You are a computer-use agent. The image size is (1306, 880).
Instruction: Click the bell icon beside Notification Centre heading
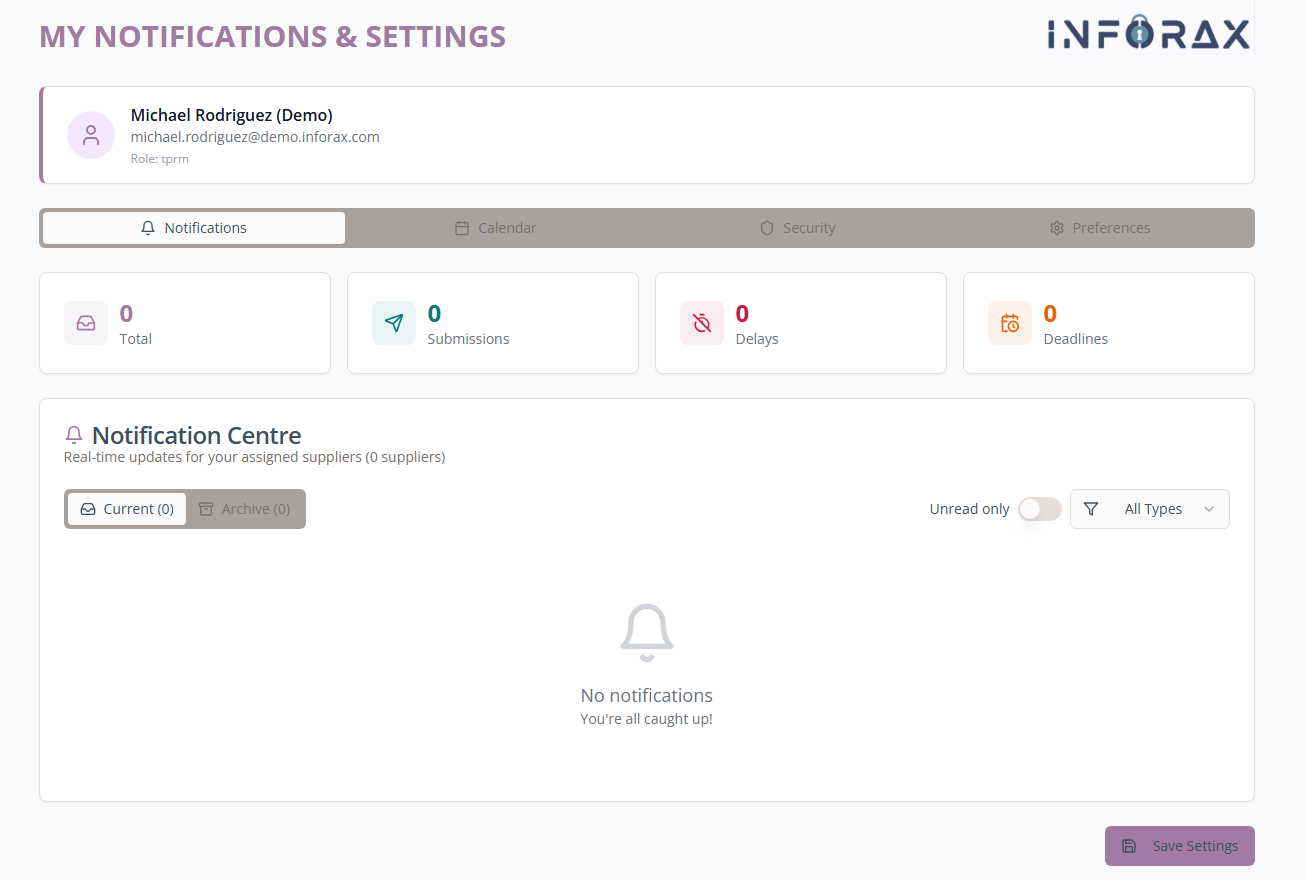[x=73, y=434]
